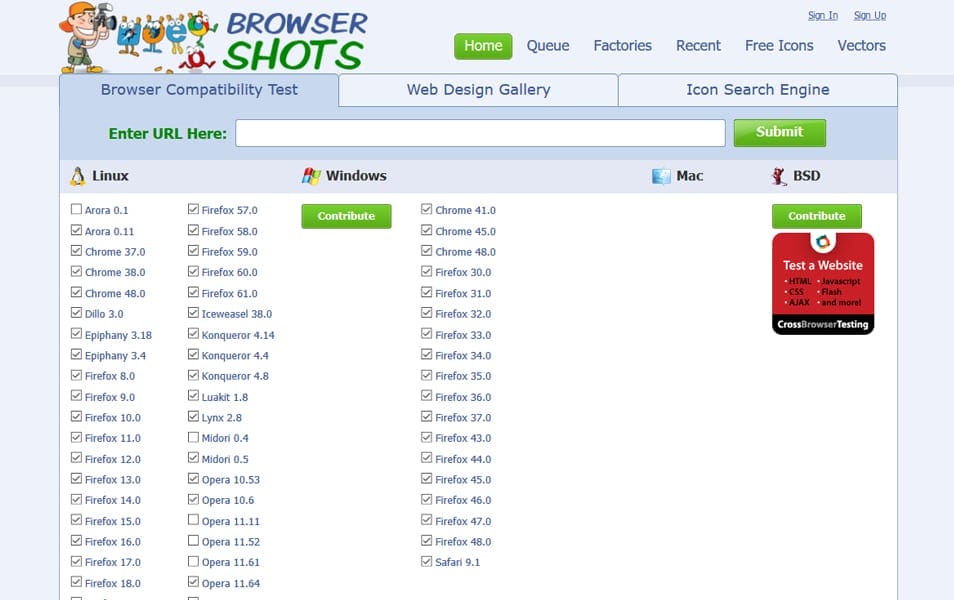Click the Firefox 59.0 label
This screenshot has width=954, height=600.
coord(229,252)
